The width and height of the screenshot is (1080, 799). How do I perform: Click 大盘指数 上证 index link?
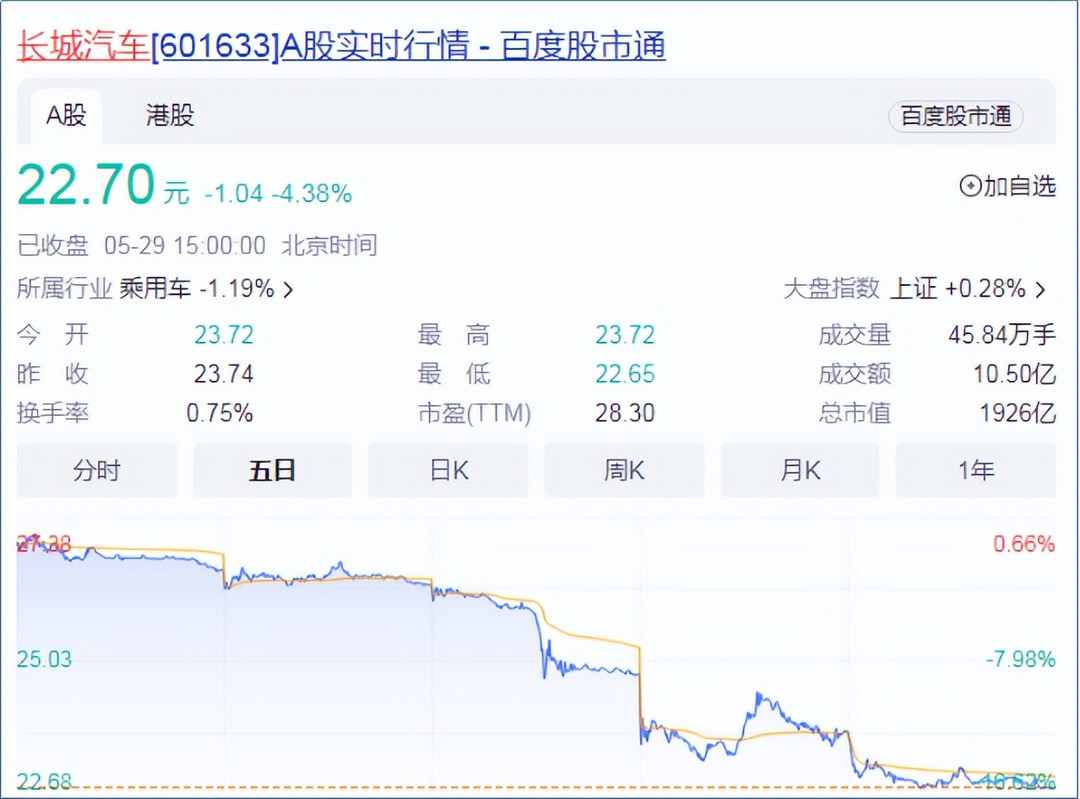pos(916,289)
